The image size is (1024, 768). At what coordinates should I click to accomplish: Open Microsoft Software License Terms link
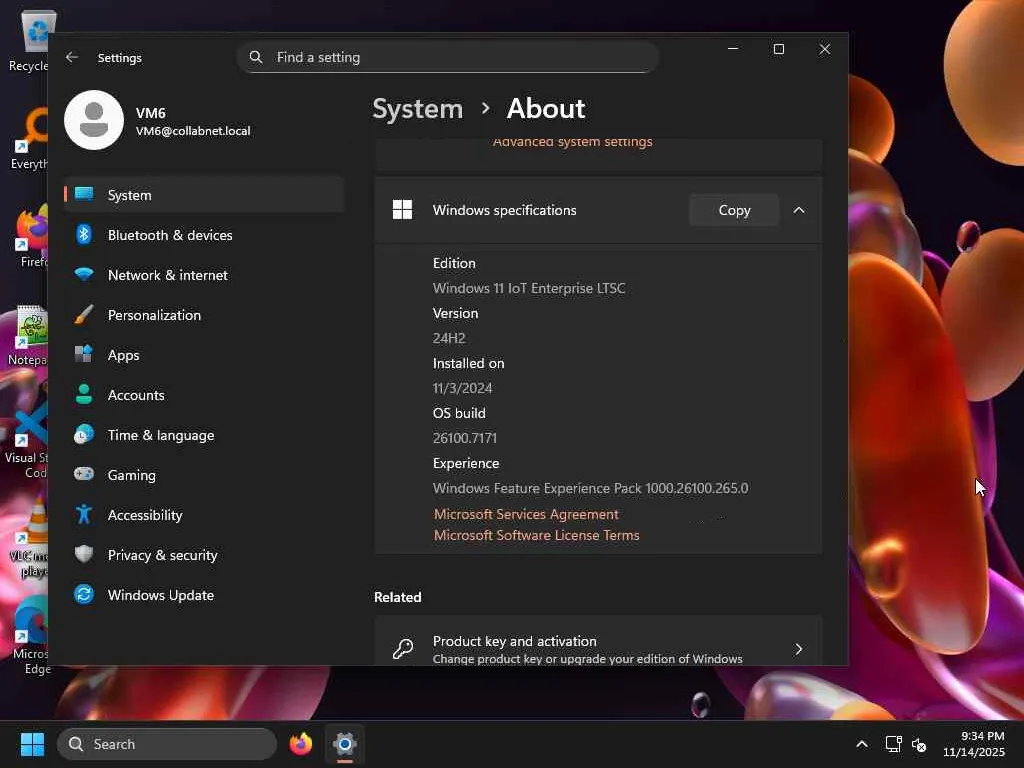pyautogui.click(x=536, y=536)
